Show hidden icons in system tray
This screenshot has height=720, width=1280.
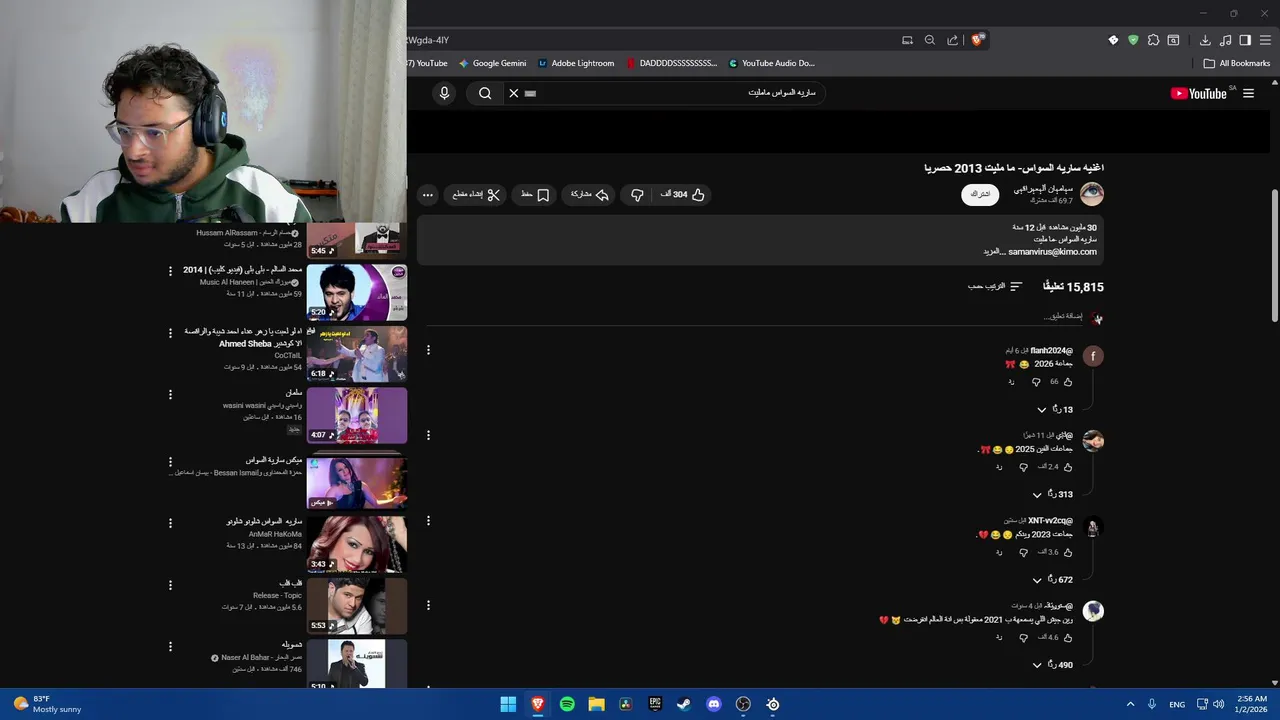pyautogui.click(x=1130, y=704)
